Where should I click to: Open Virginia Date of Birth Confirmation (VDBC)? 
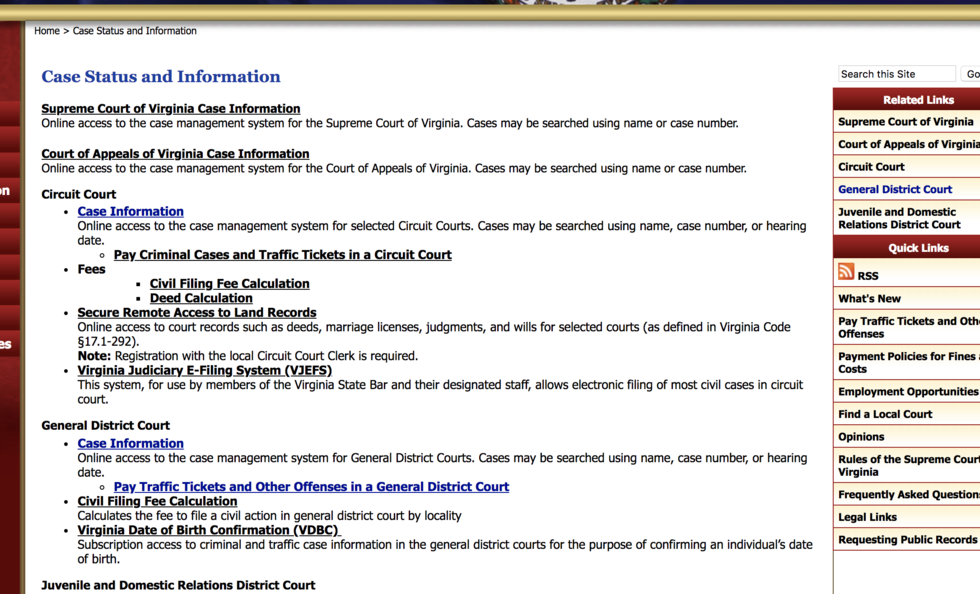click(x=208, y=530)
